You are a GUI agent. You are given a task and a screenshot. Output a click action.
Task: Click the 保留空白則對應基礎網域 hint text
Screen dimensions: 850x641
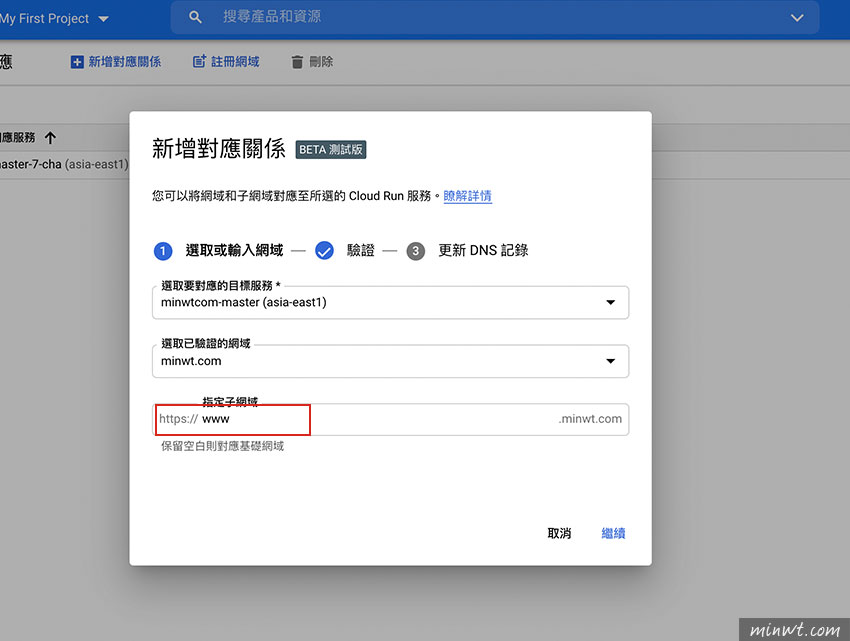[222, 446]
